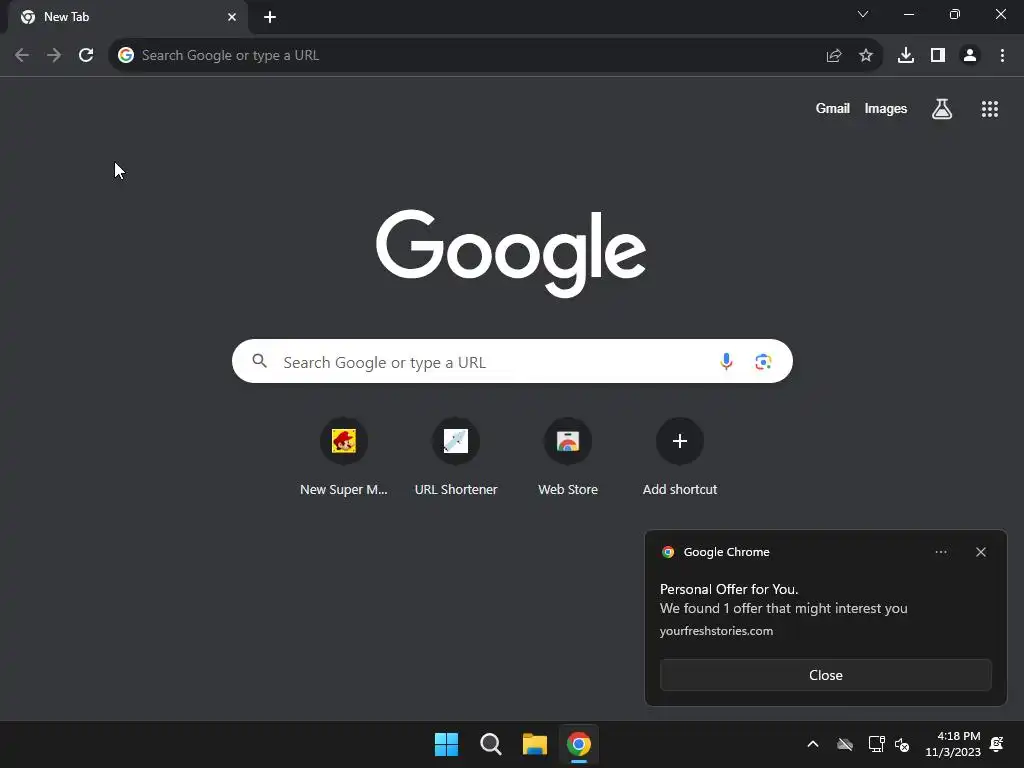Open the Chrome profile menu
The image size is (1024, 768).
pyautogui.click(x=970, y=56)
